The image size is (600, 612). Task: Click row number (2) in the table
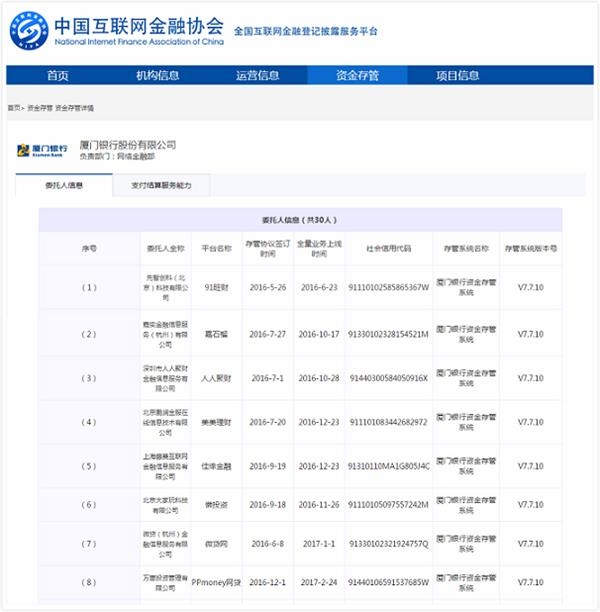89,334
